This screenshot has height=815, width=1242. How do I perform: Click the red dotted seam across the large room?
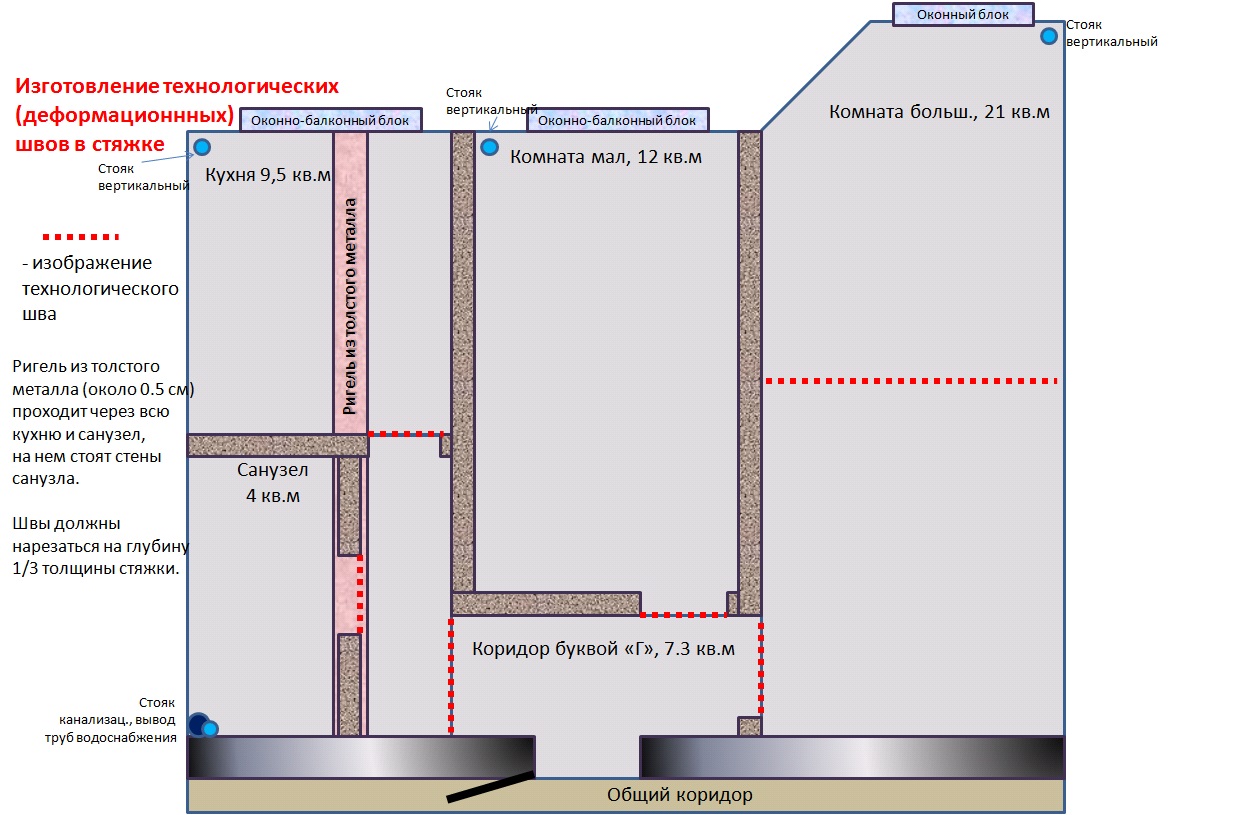[x=911, y=381]
